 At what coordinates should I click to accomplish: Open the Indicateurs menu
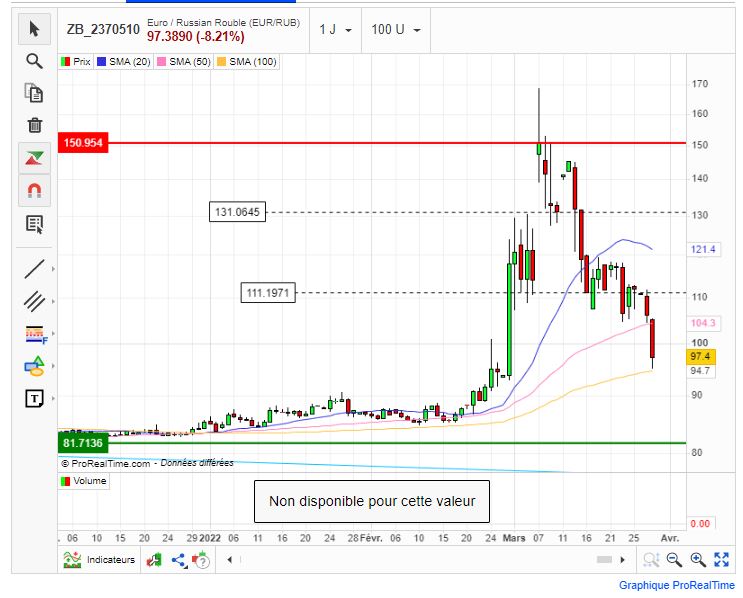[100, 560]
